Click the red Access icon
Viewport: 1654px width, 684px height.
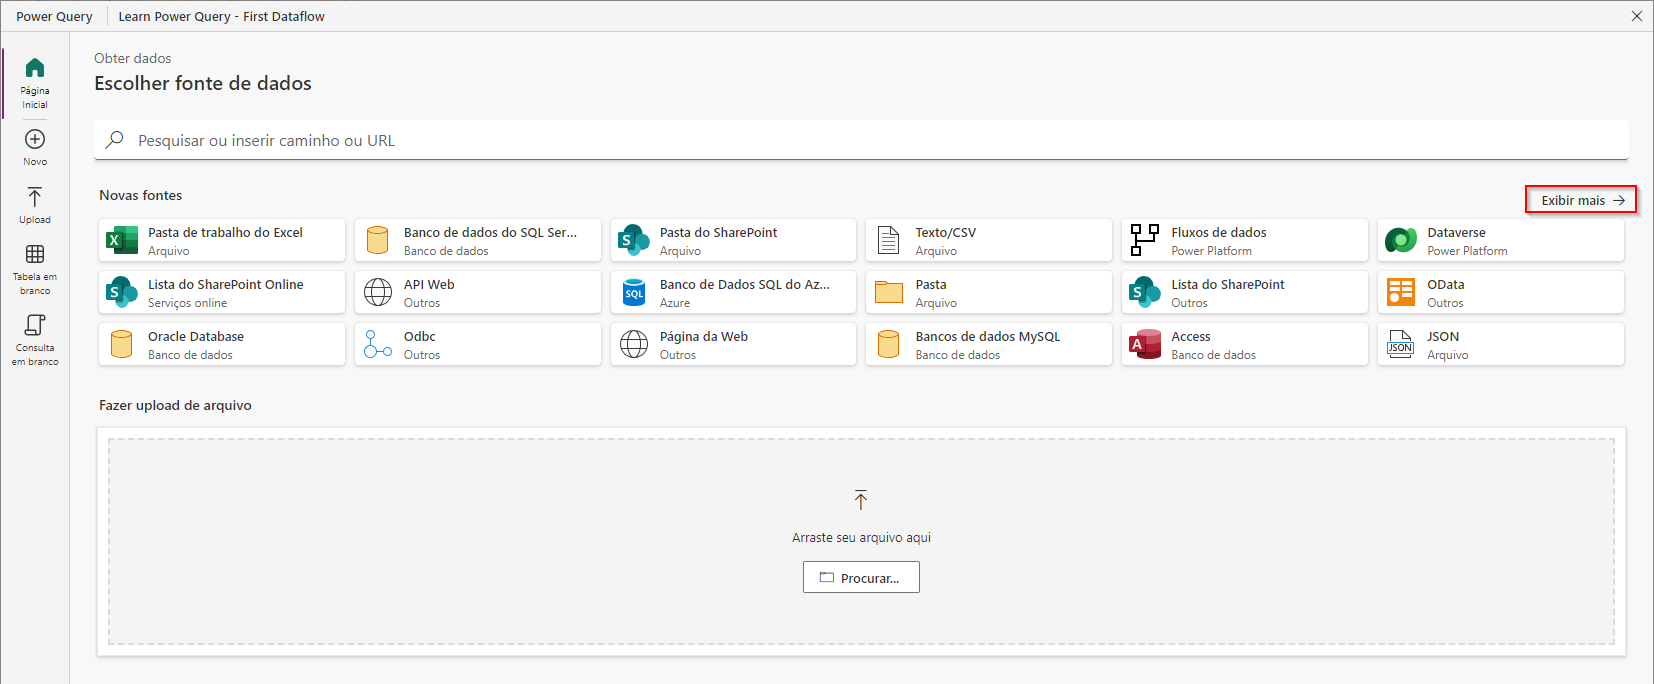(1145, 344)
